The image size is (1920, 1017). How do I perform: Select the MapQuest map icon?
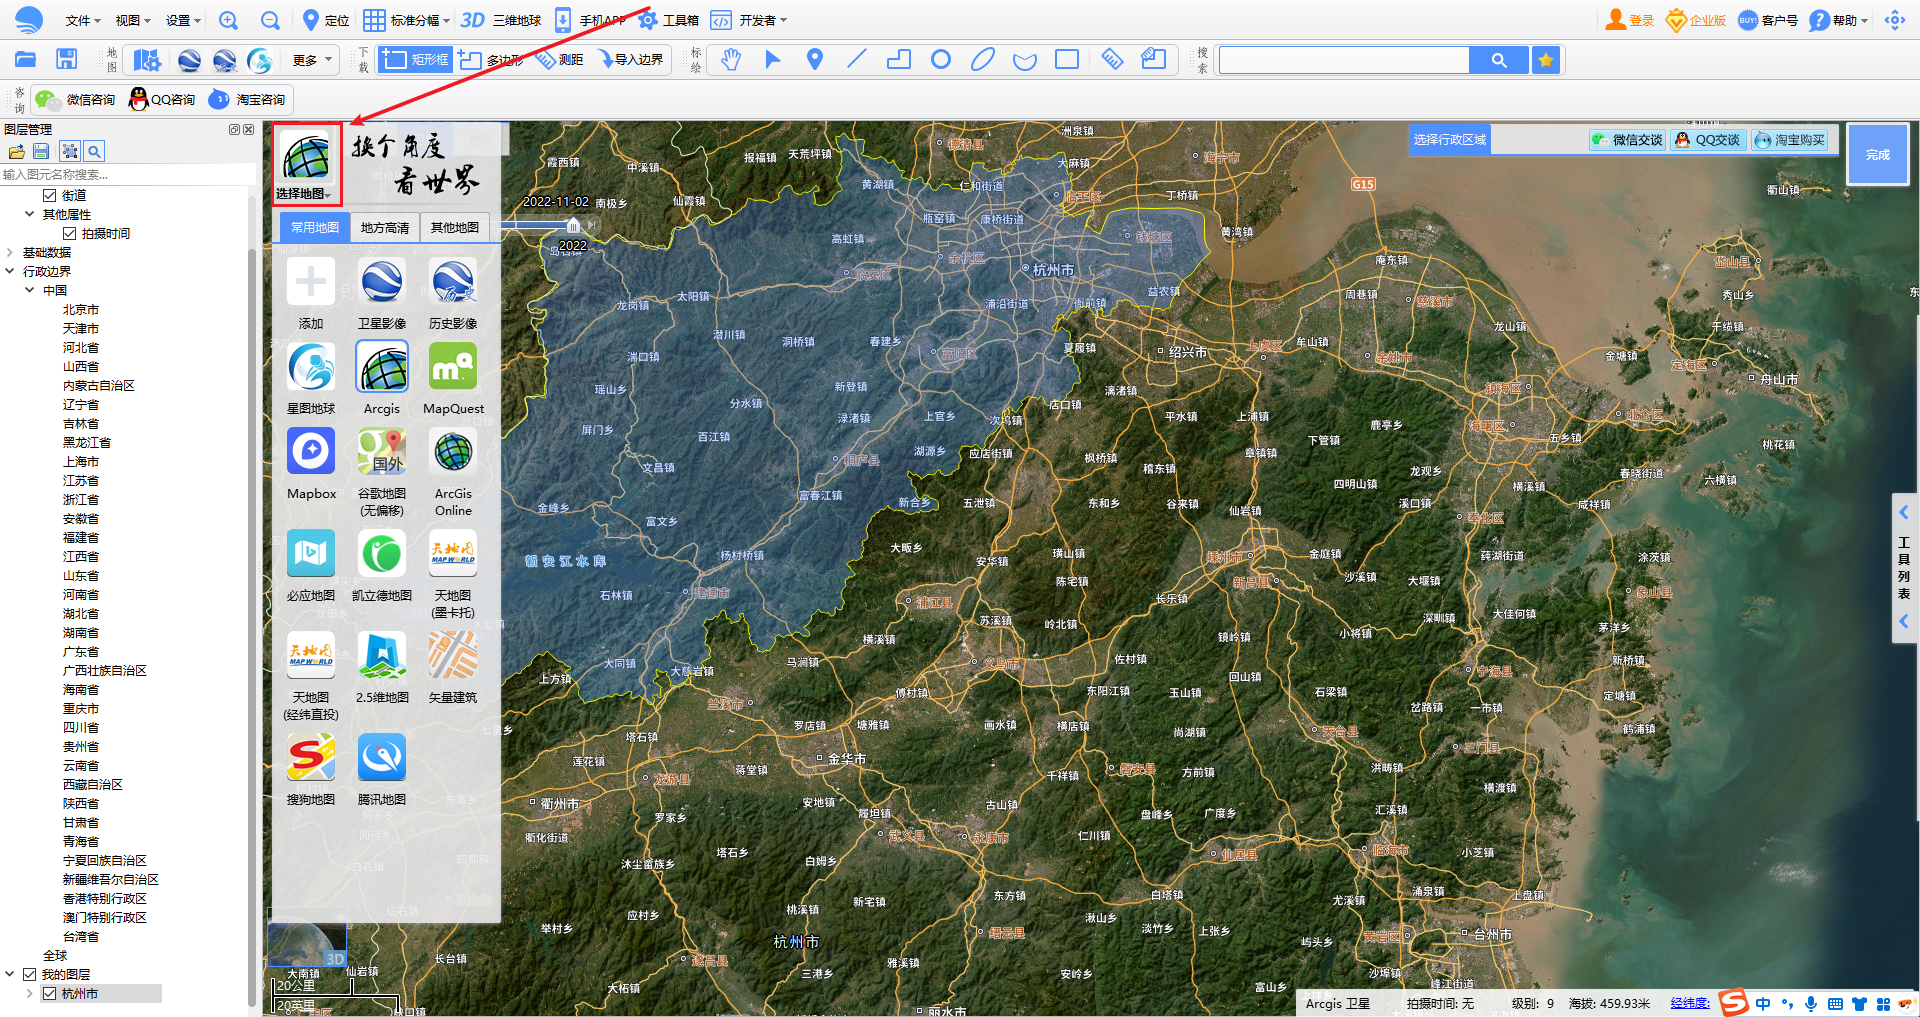coord(453,367)
